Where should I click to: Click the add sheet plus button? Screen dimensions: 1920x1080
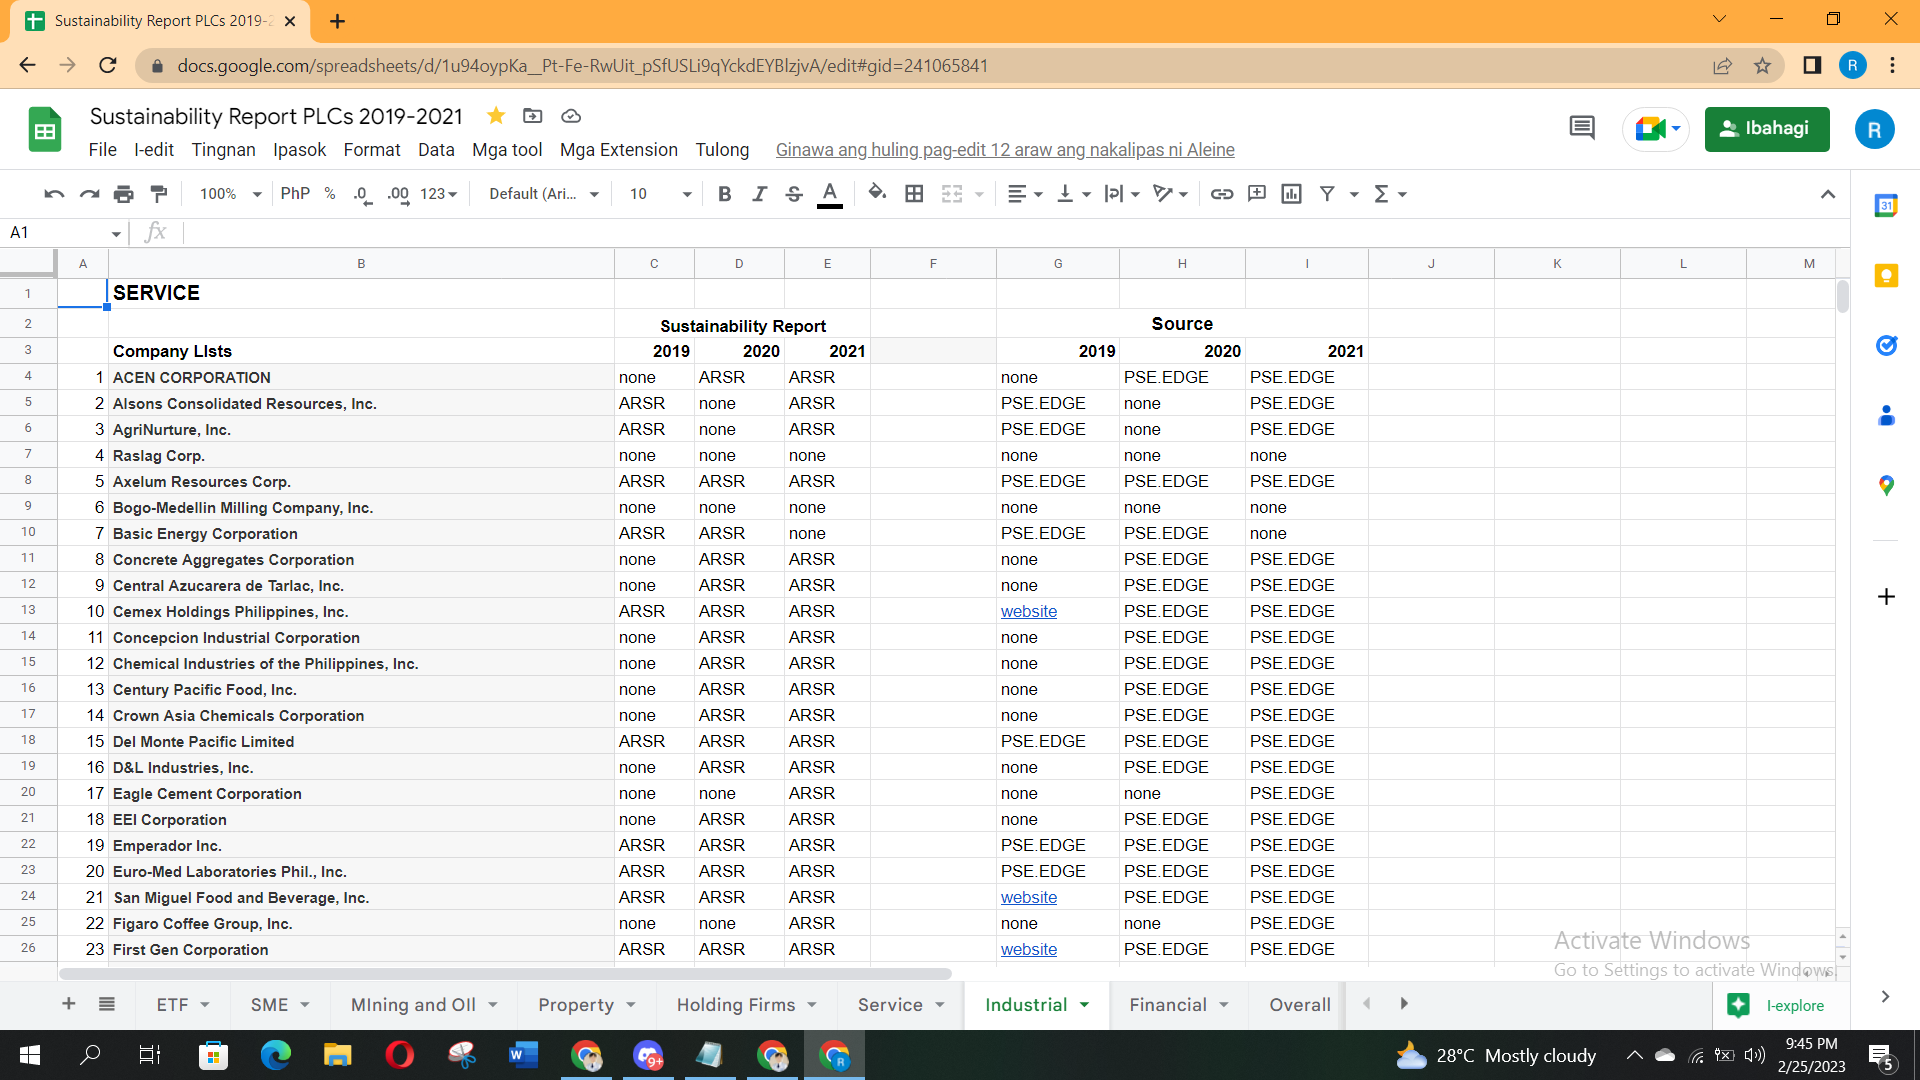coord(69,1004)
